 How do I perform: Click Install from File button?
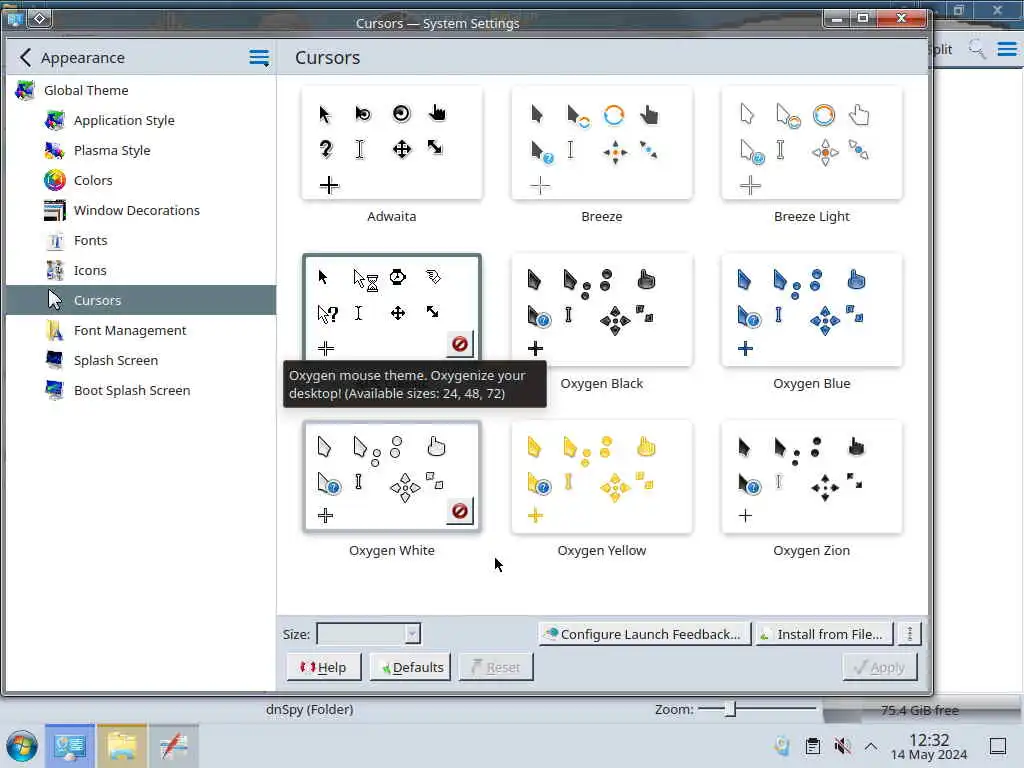(x=823, y=633)
